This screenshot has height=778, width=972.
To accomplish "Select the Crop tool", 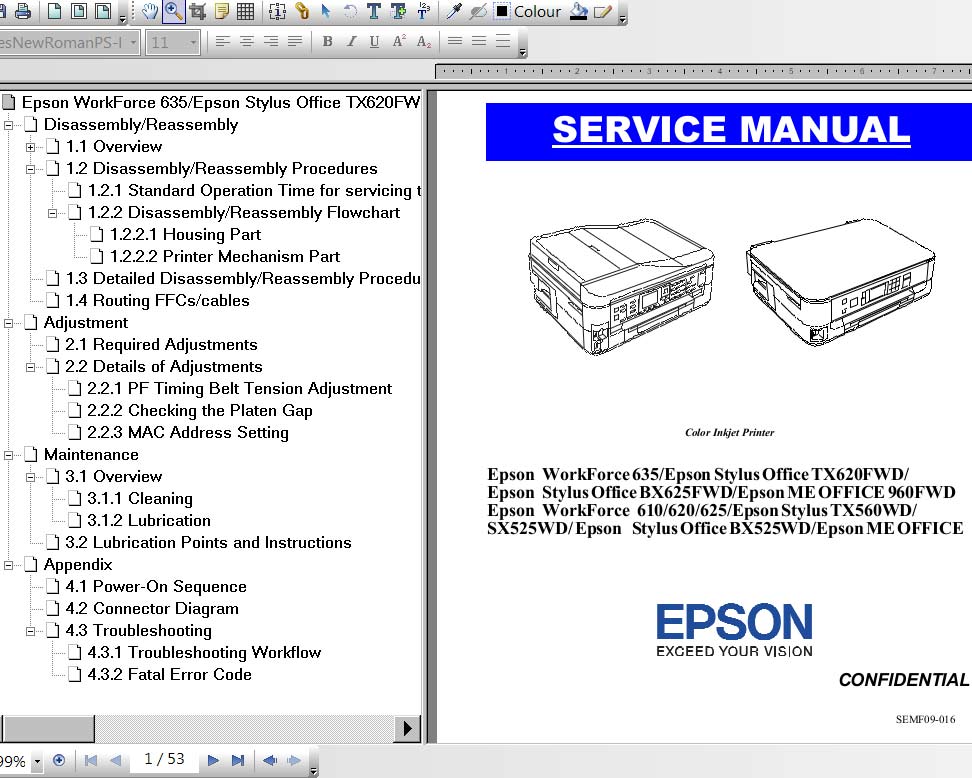I will point(198,11).
